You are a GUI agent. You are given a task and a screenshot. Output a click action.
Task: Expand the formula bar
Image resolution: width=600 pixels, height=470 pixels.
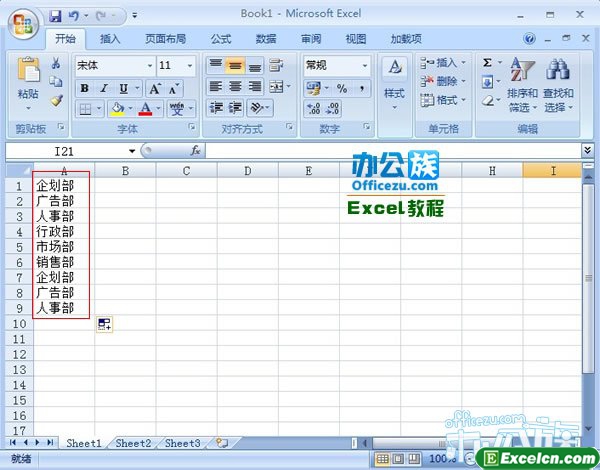coord(588,150)
